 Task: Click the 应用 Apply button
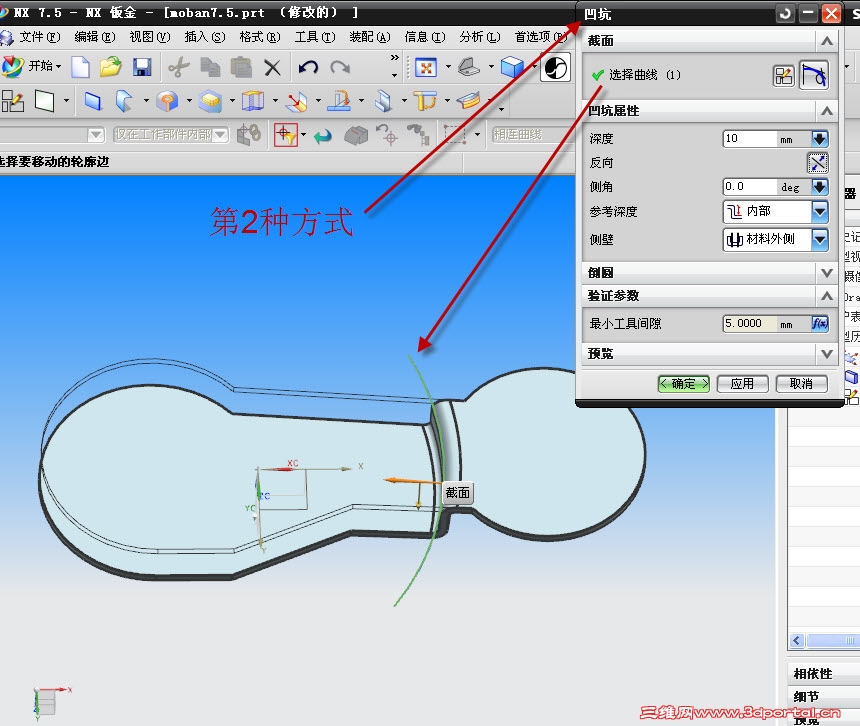click(742, 384)
